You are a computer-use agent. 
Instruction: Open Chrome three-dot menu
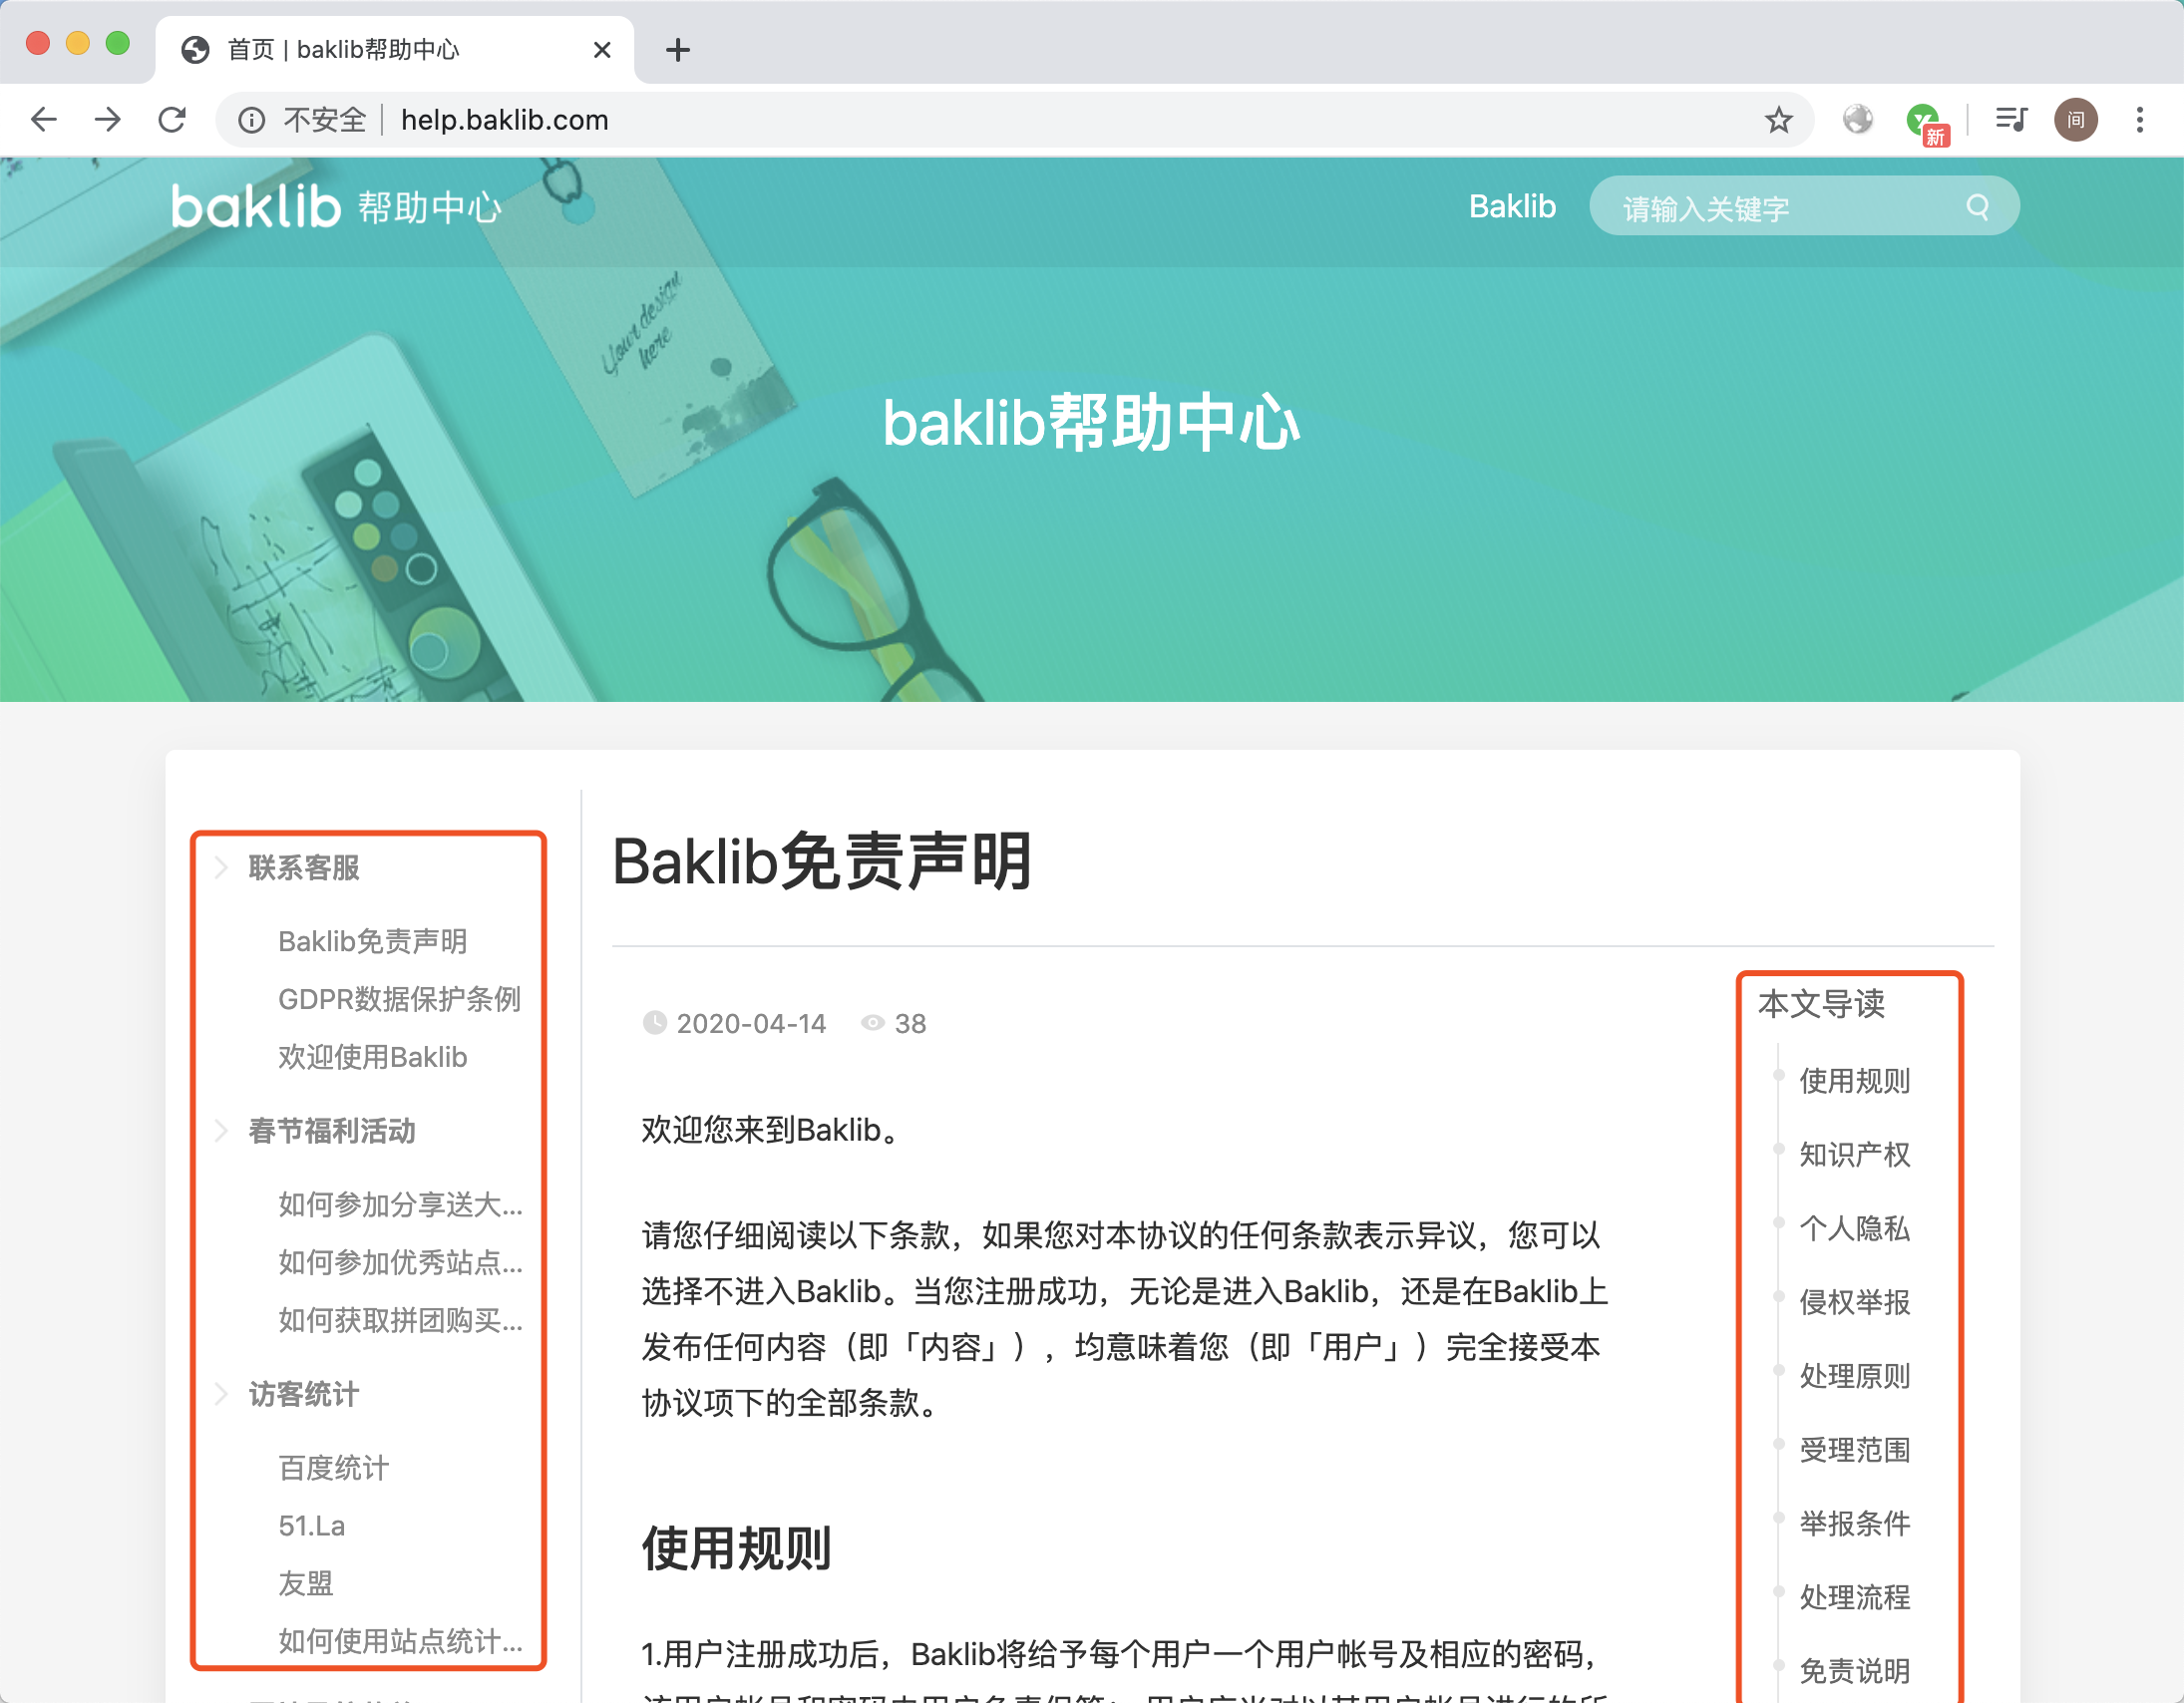pyautogui.click(x=2140, y=120)
